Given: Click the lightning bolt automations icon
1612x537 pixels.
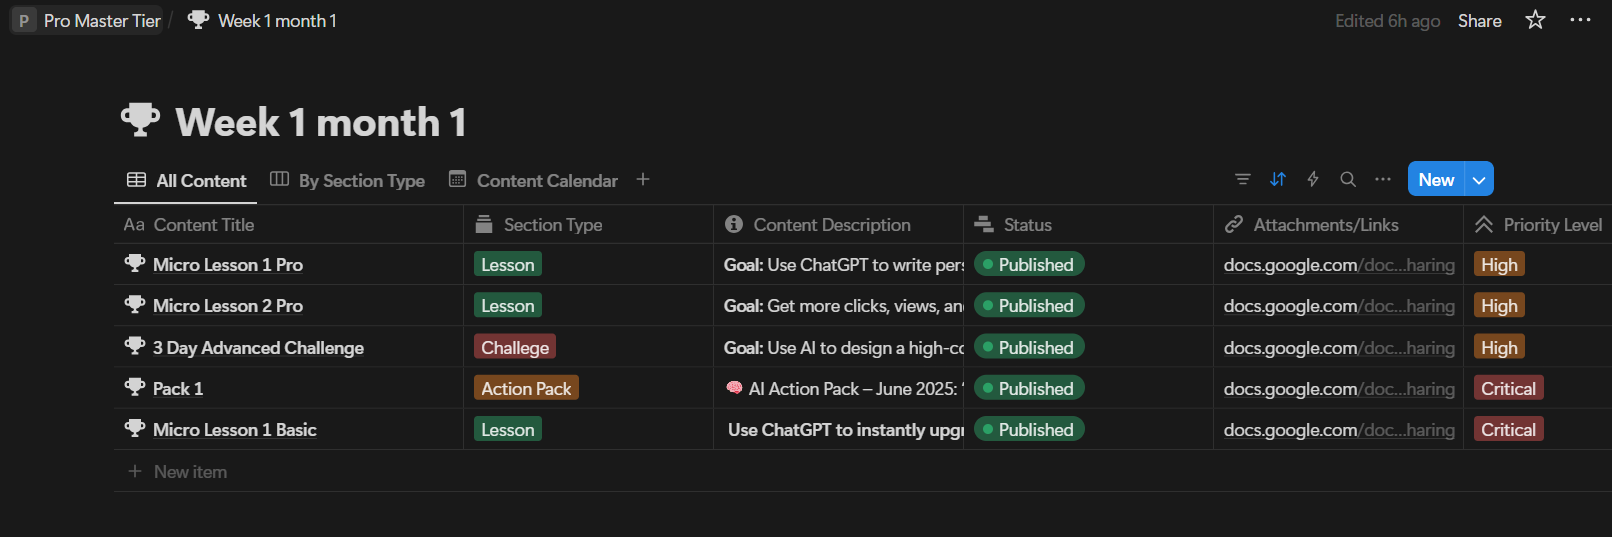Looking at the screenshot, I should pyautogui.click(x=1313, y=179).
